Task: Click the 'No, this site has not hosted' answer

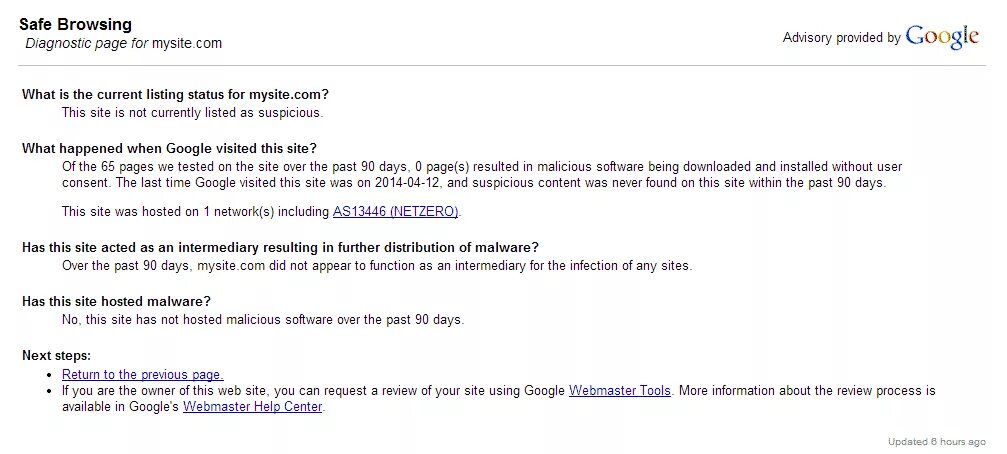Action: tap(263, 319)
